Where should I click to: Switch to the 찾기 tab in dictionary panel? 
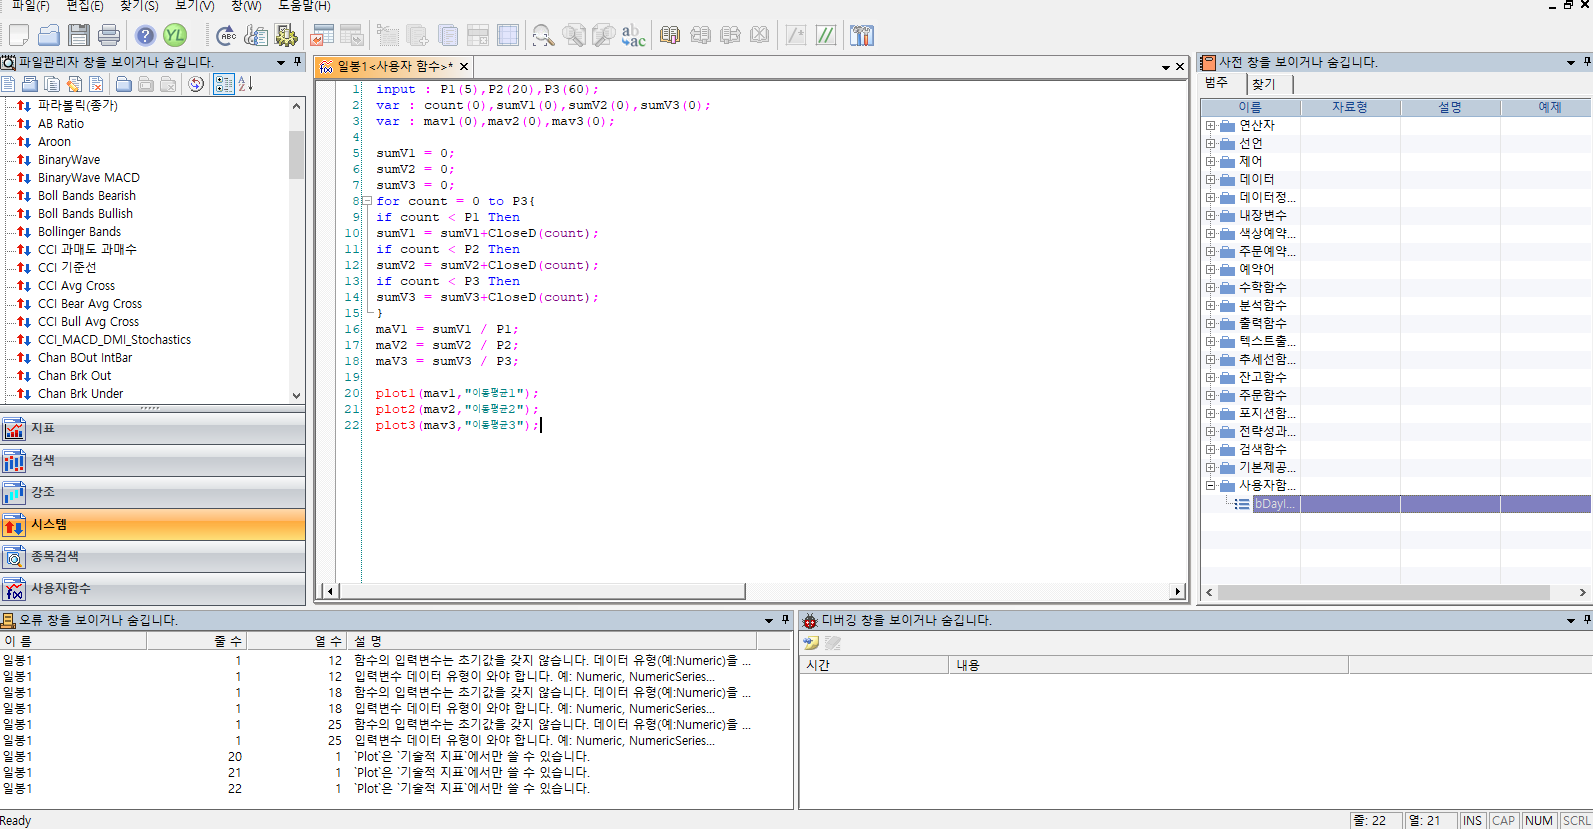coord(1264,84)
